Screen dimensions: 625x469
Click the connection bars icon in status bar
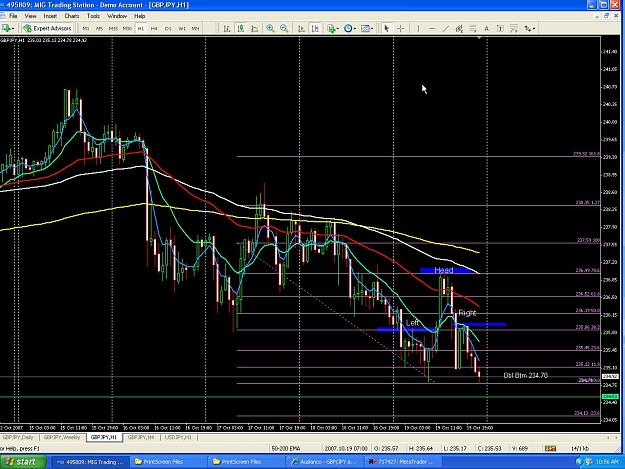[x=550, y=449]
